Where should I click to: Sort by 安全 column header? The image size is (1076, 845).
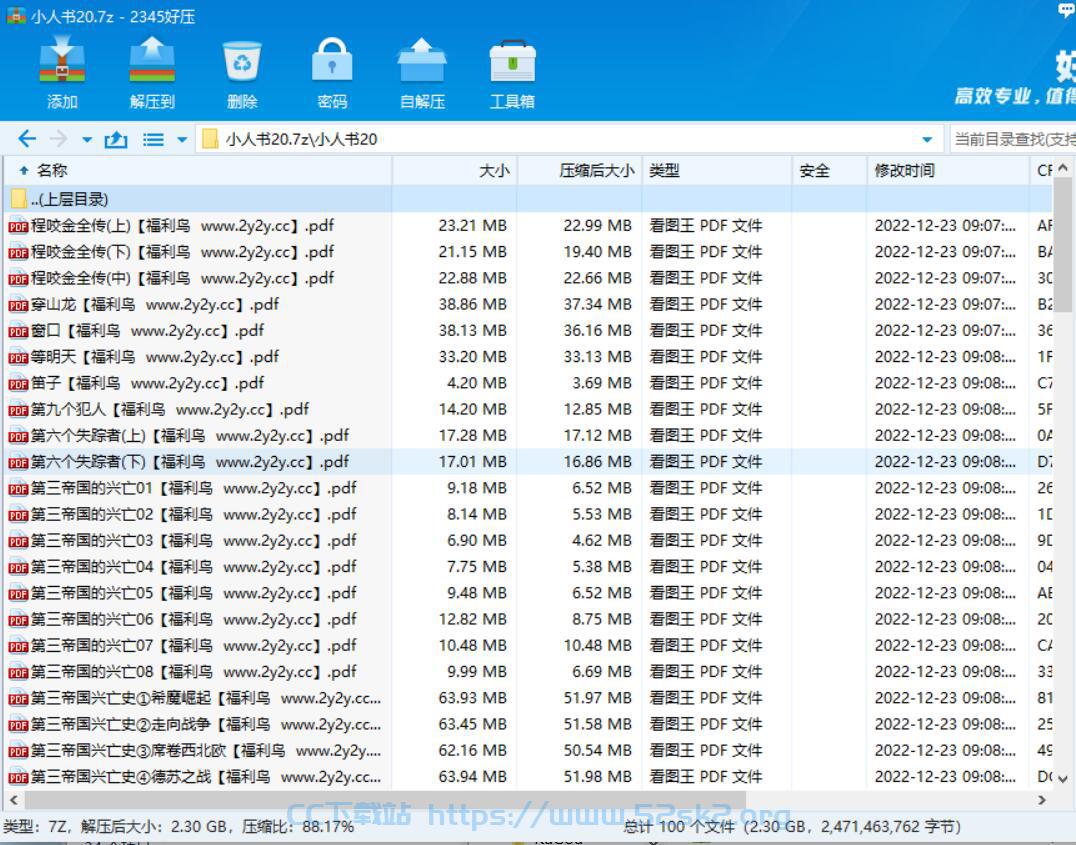(829, 171)
